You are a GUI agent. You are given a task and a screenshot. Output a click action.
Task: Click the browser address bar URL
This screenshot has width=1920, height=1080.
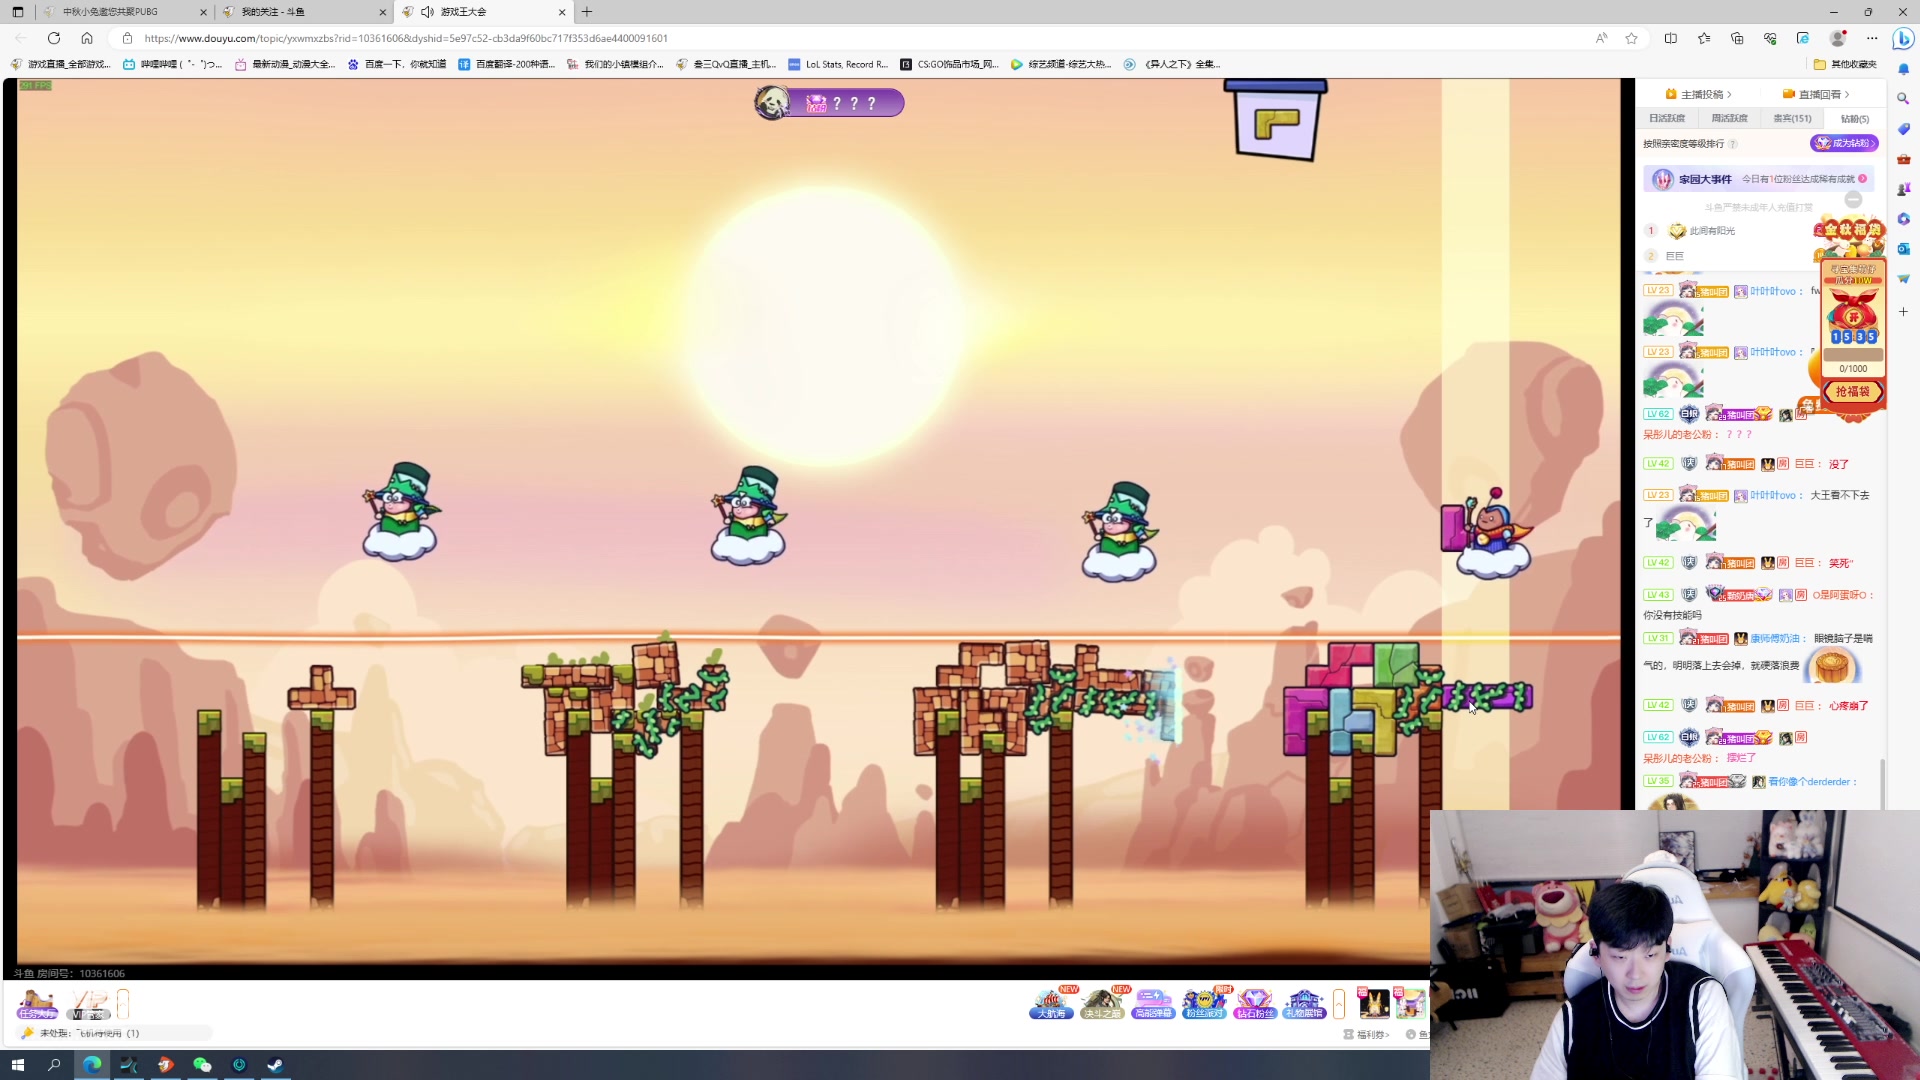[x=405, y=38]
